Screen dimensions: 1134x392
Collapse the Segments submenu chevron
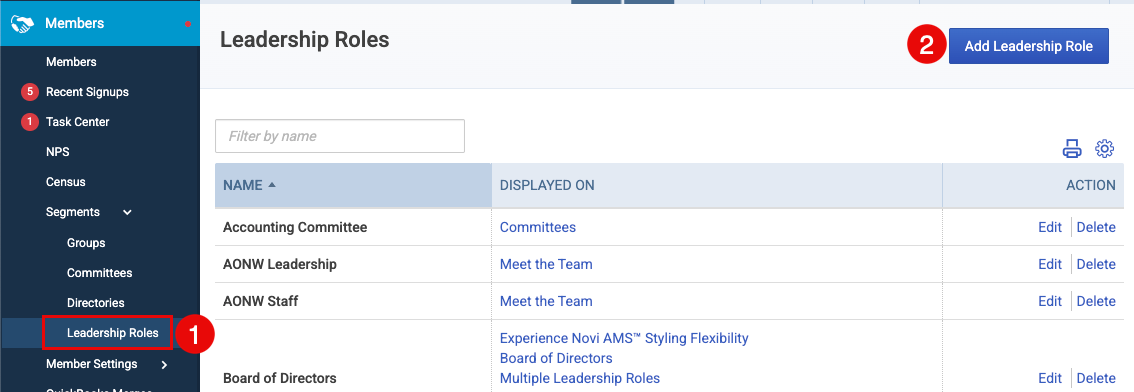[x=127, y=213]
